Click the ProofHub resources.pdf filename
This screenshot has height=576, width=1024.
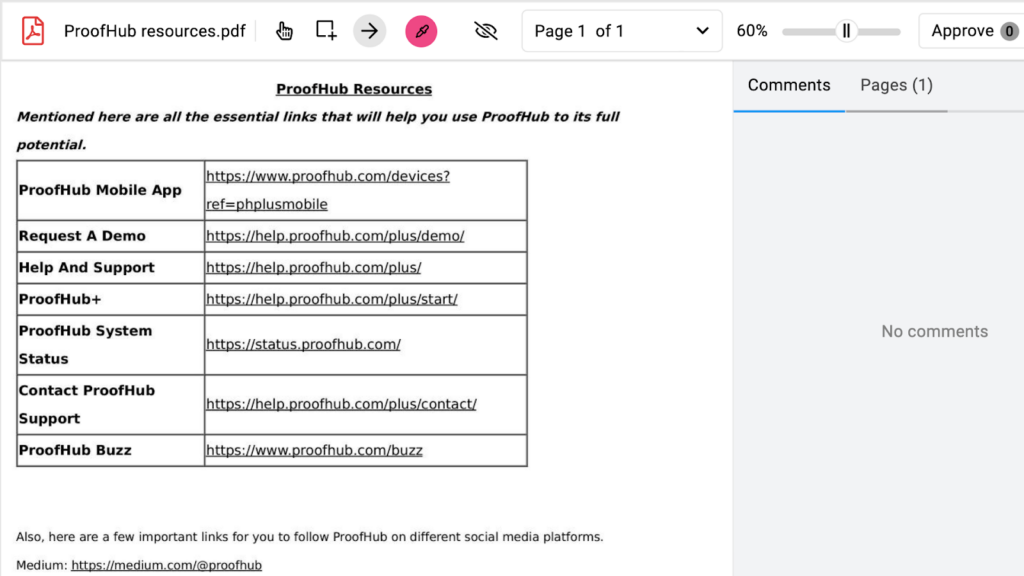(x=155, y=31)
